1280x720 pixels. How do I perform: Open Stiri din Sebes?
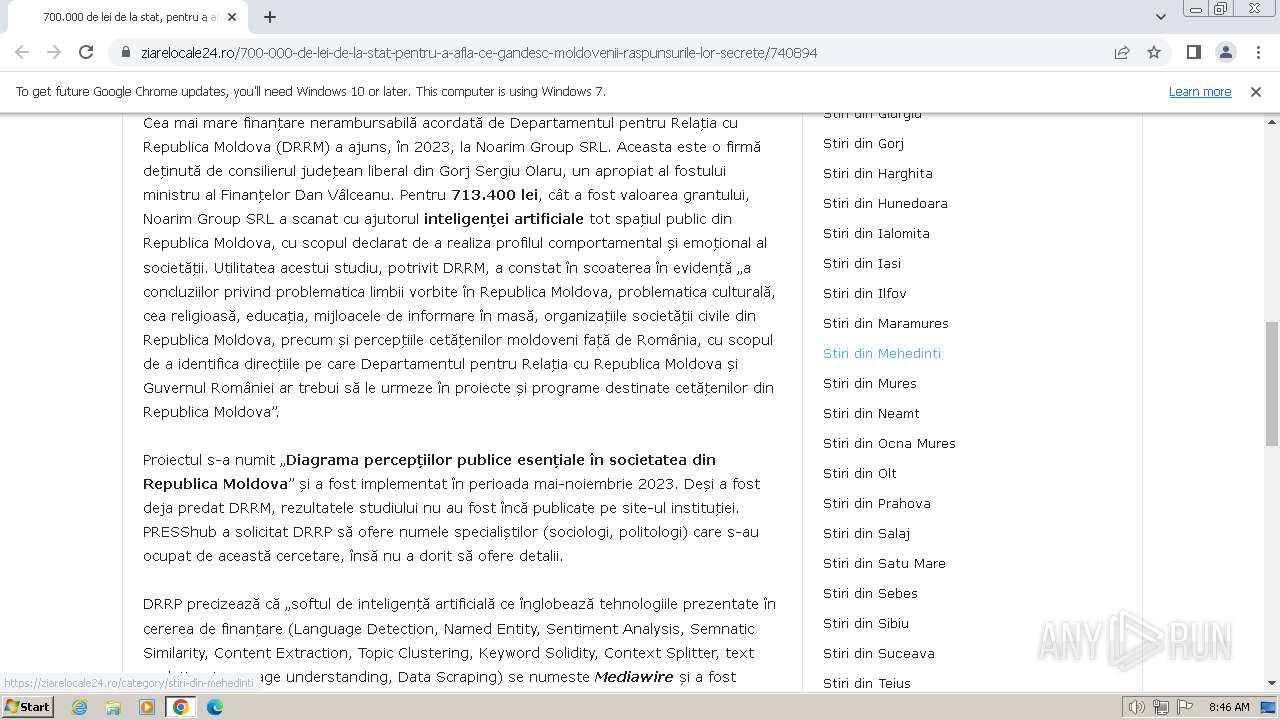[870, 593]
